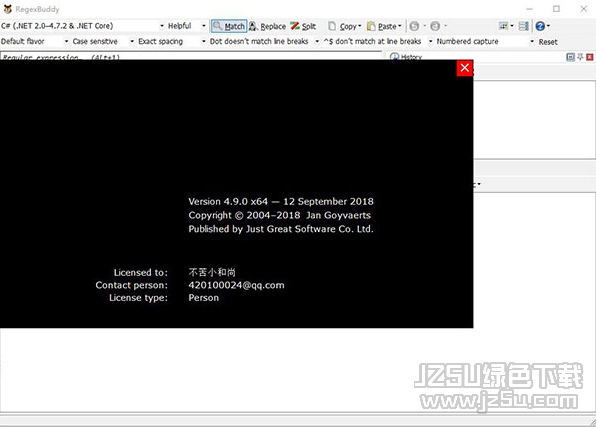Open the Paste dropdown arrow

coord(400,26)
